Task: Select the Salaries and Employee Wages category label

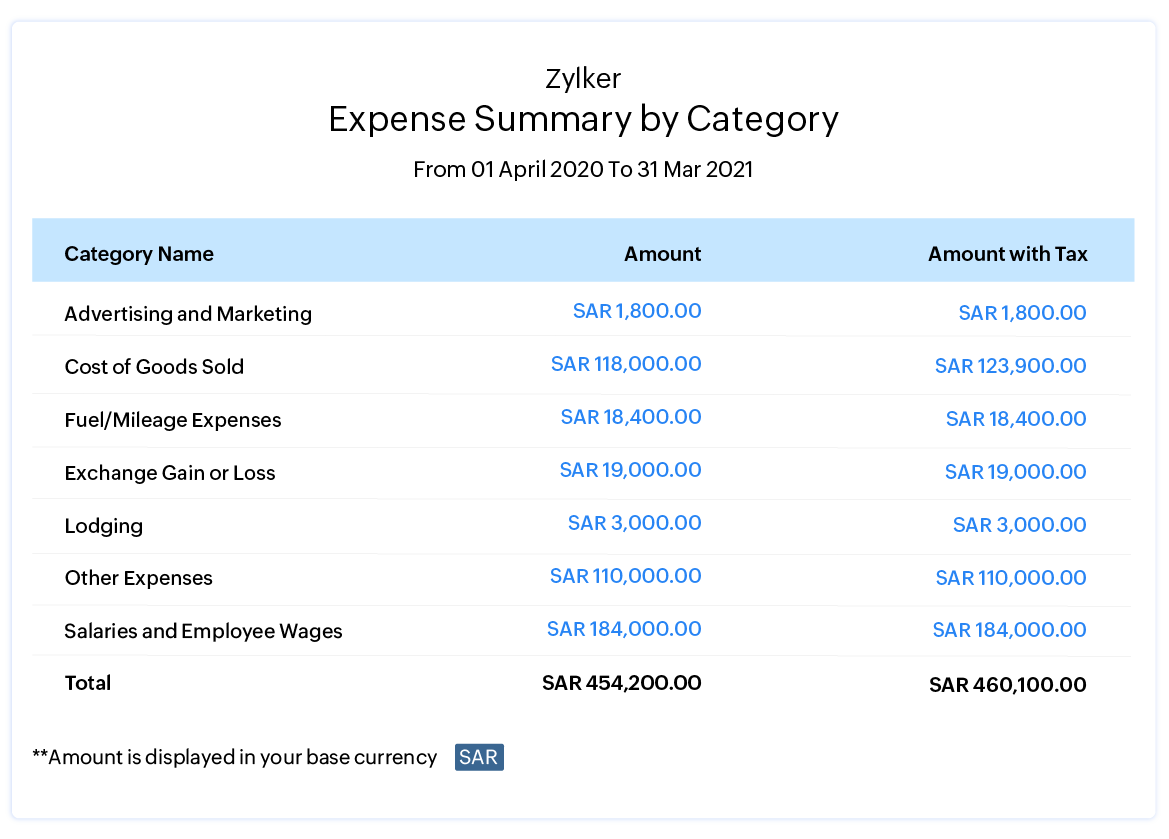Action: (x=203, y=631)
